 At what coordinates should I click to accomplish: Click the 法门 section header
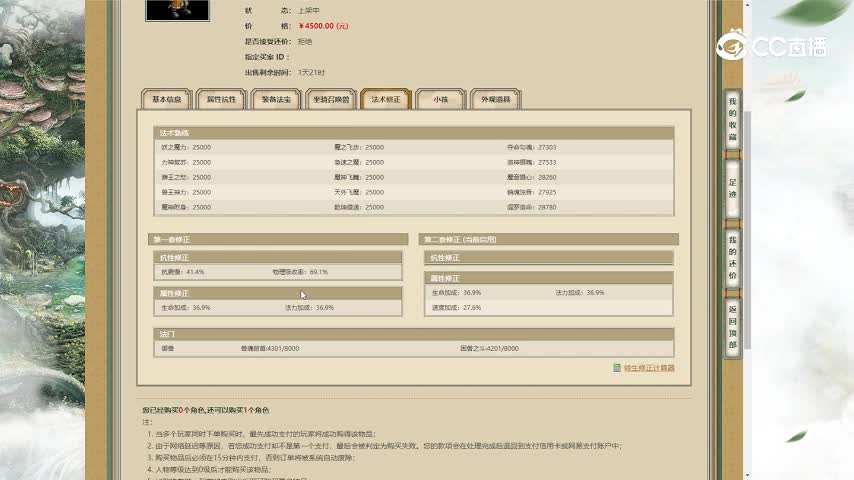pos(414,334)
